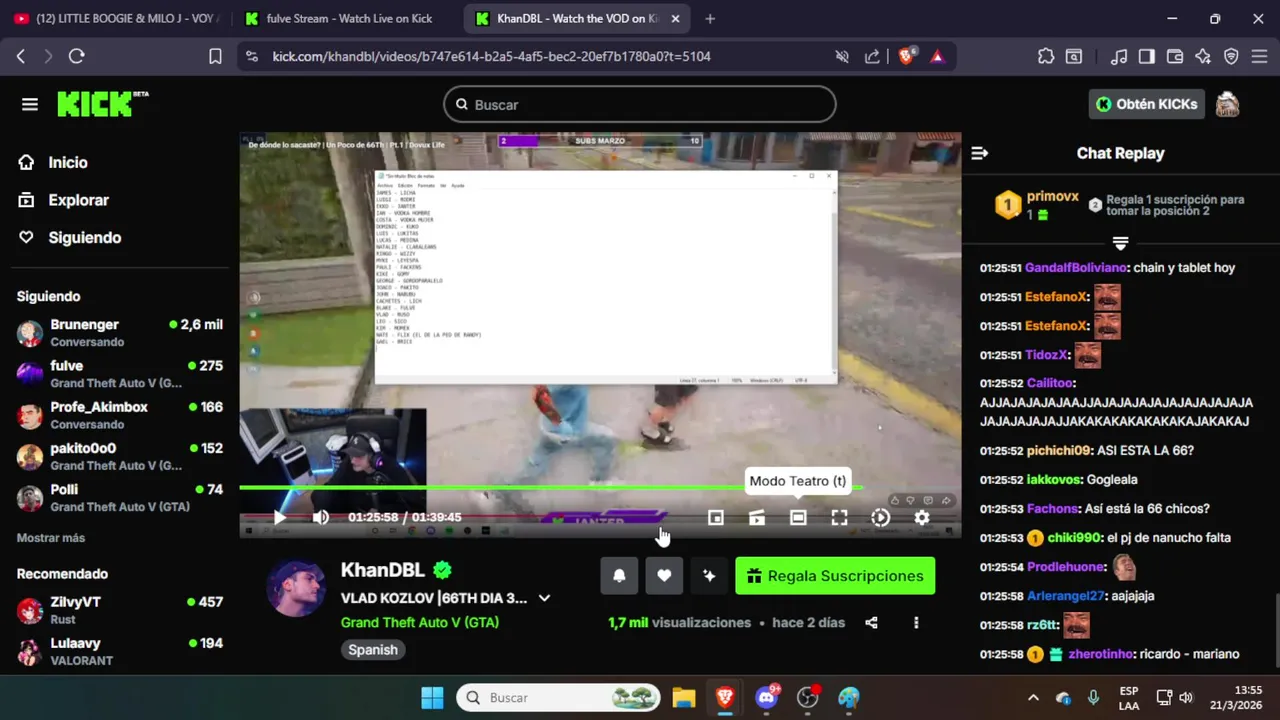Toggle muted autoplay site sound icon
The height and width of the screenshot is (720, 1280).
tap(842, 57)
